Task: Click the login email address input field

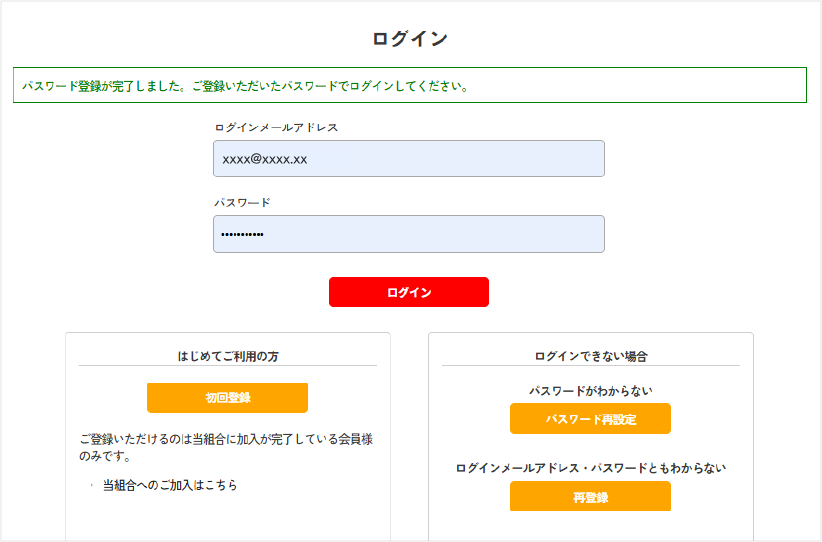Action: [x=408, y=159]
